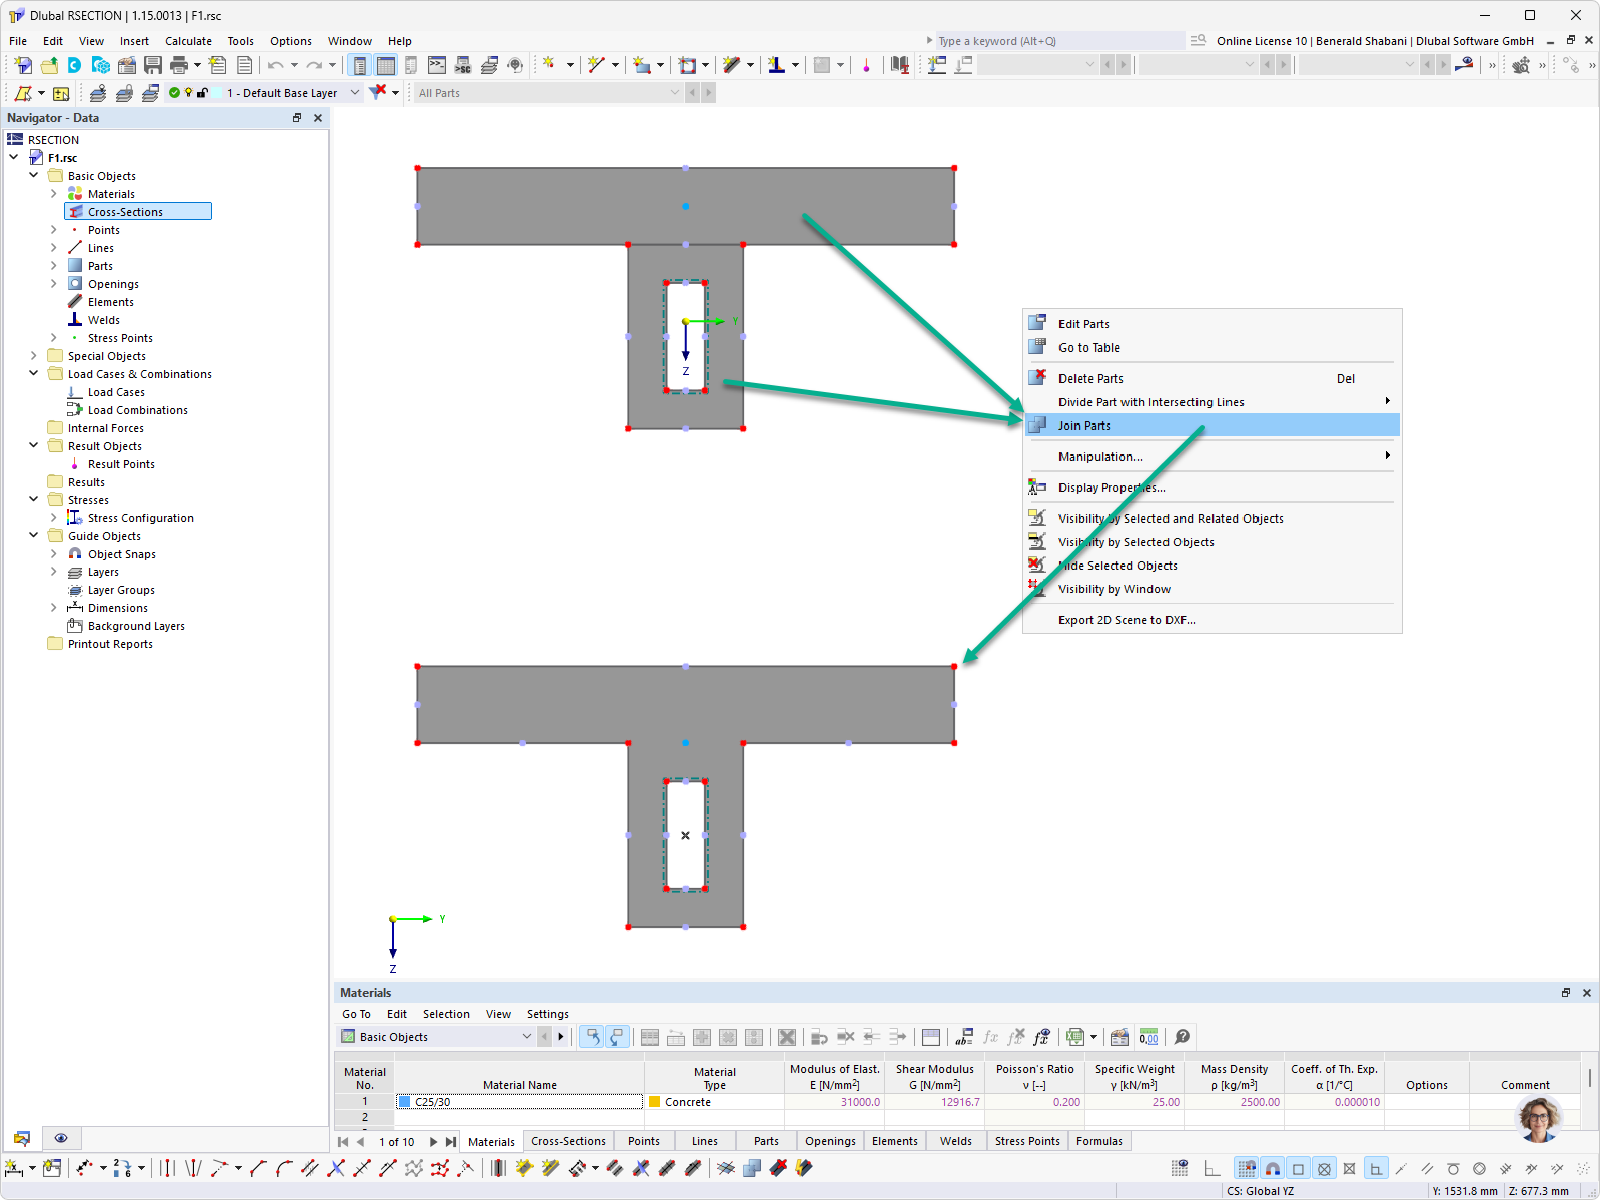Viewport: 1600px width, 1200px height.
Task: Open the Calculate menu
Action: point(188,41)
